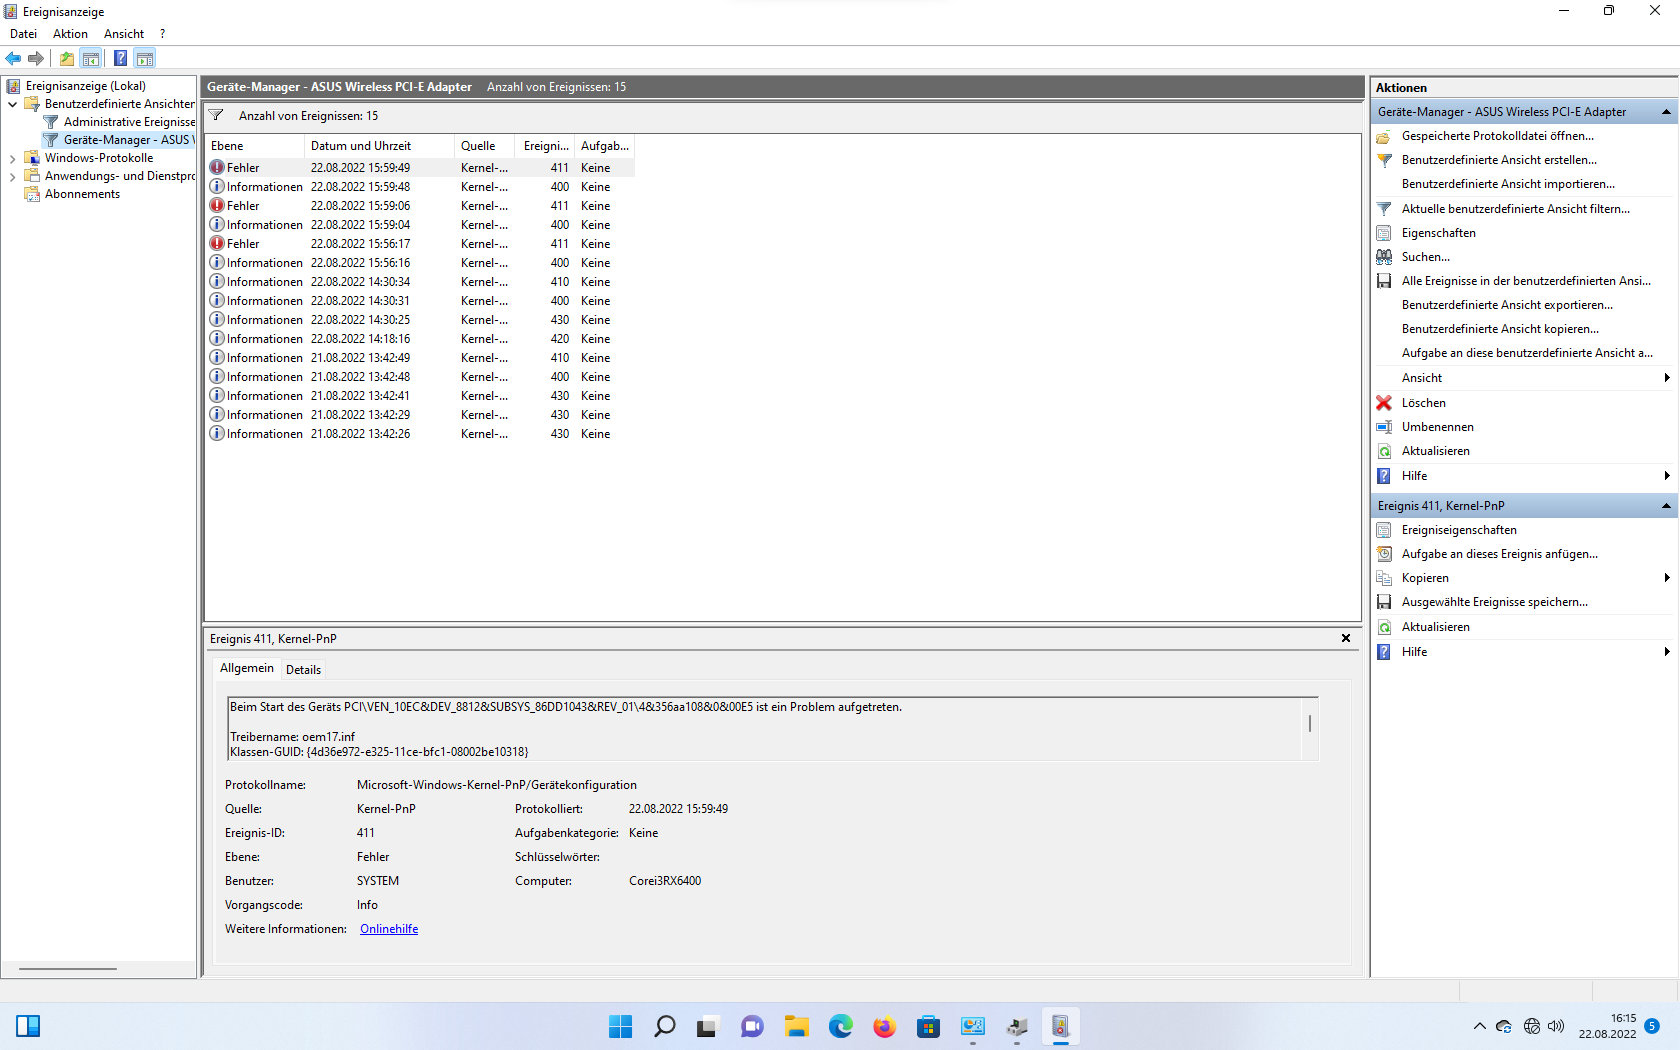Expand the Windows-Protokolle tree node
The height and width of the screenshot is (1050, 1680).
tap(11, 157)
